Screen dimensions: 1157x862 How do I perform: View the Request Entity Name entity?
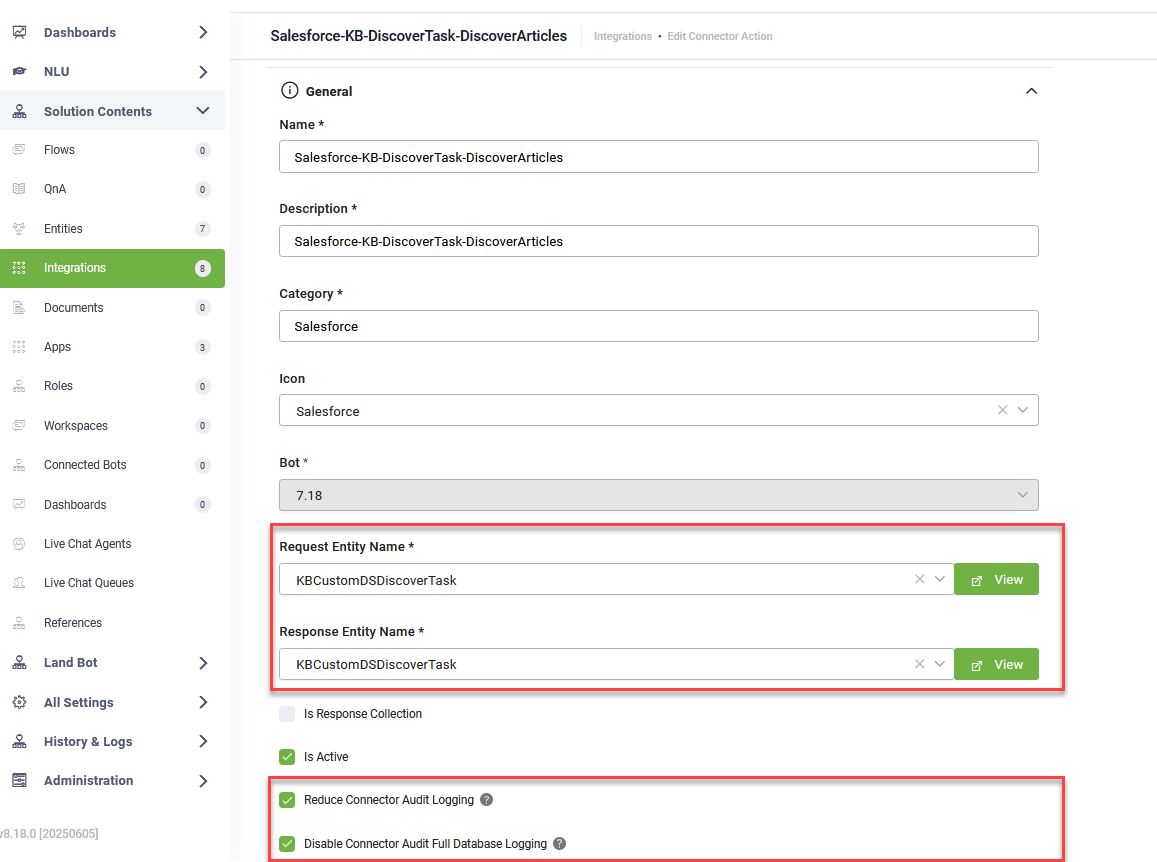[x=996, y=579]
